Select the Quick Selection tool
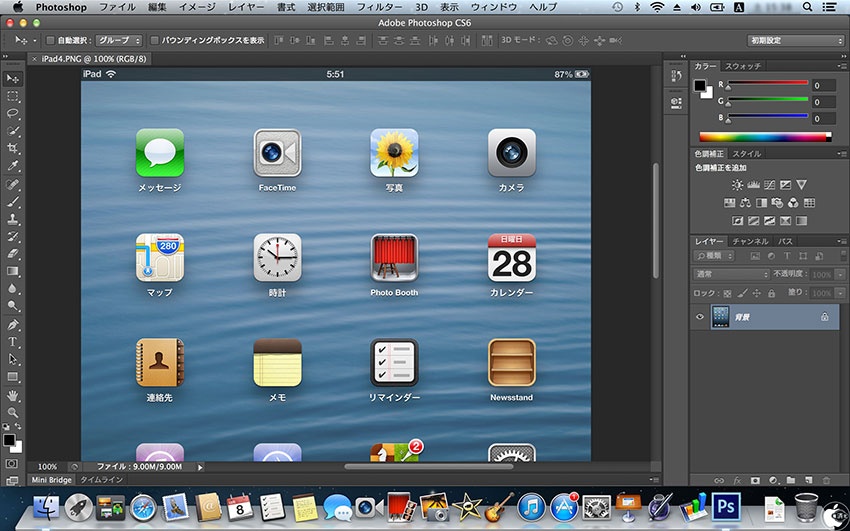Image resolution: width=850 pixels, height=531 pixels. tap(12, 131)
